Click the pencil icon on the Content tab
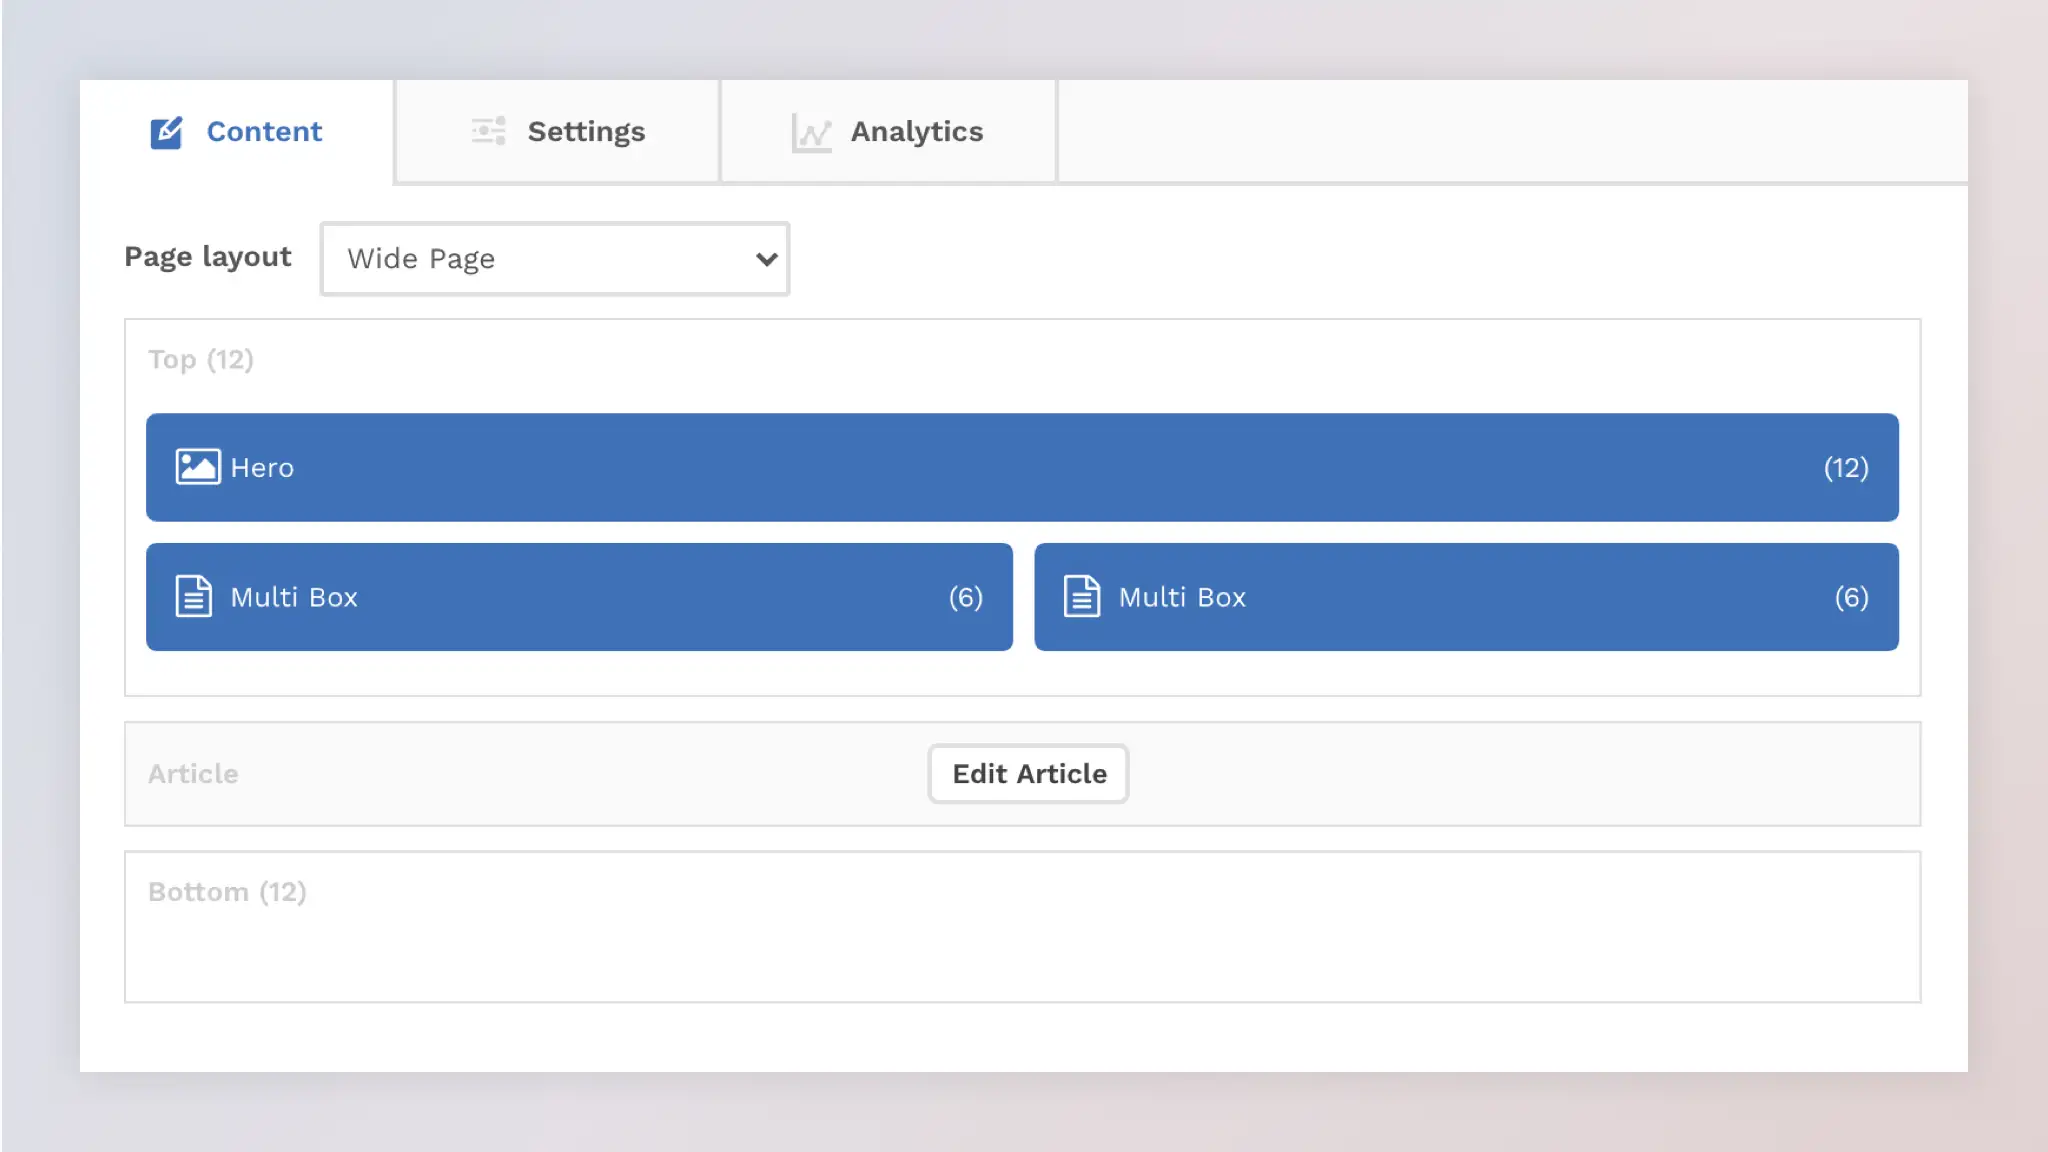 [166, 130]
